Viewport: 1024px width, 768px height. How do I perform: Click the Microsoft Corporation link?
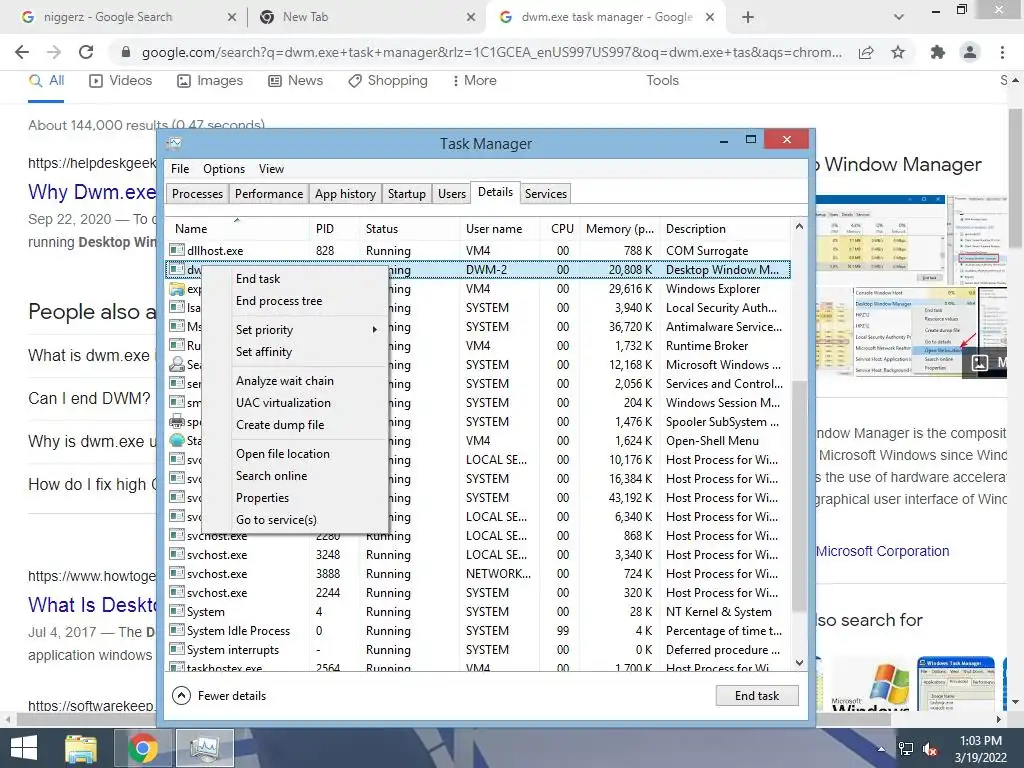pos(882,551)
